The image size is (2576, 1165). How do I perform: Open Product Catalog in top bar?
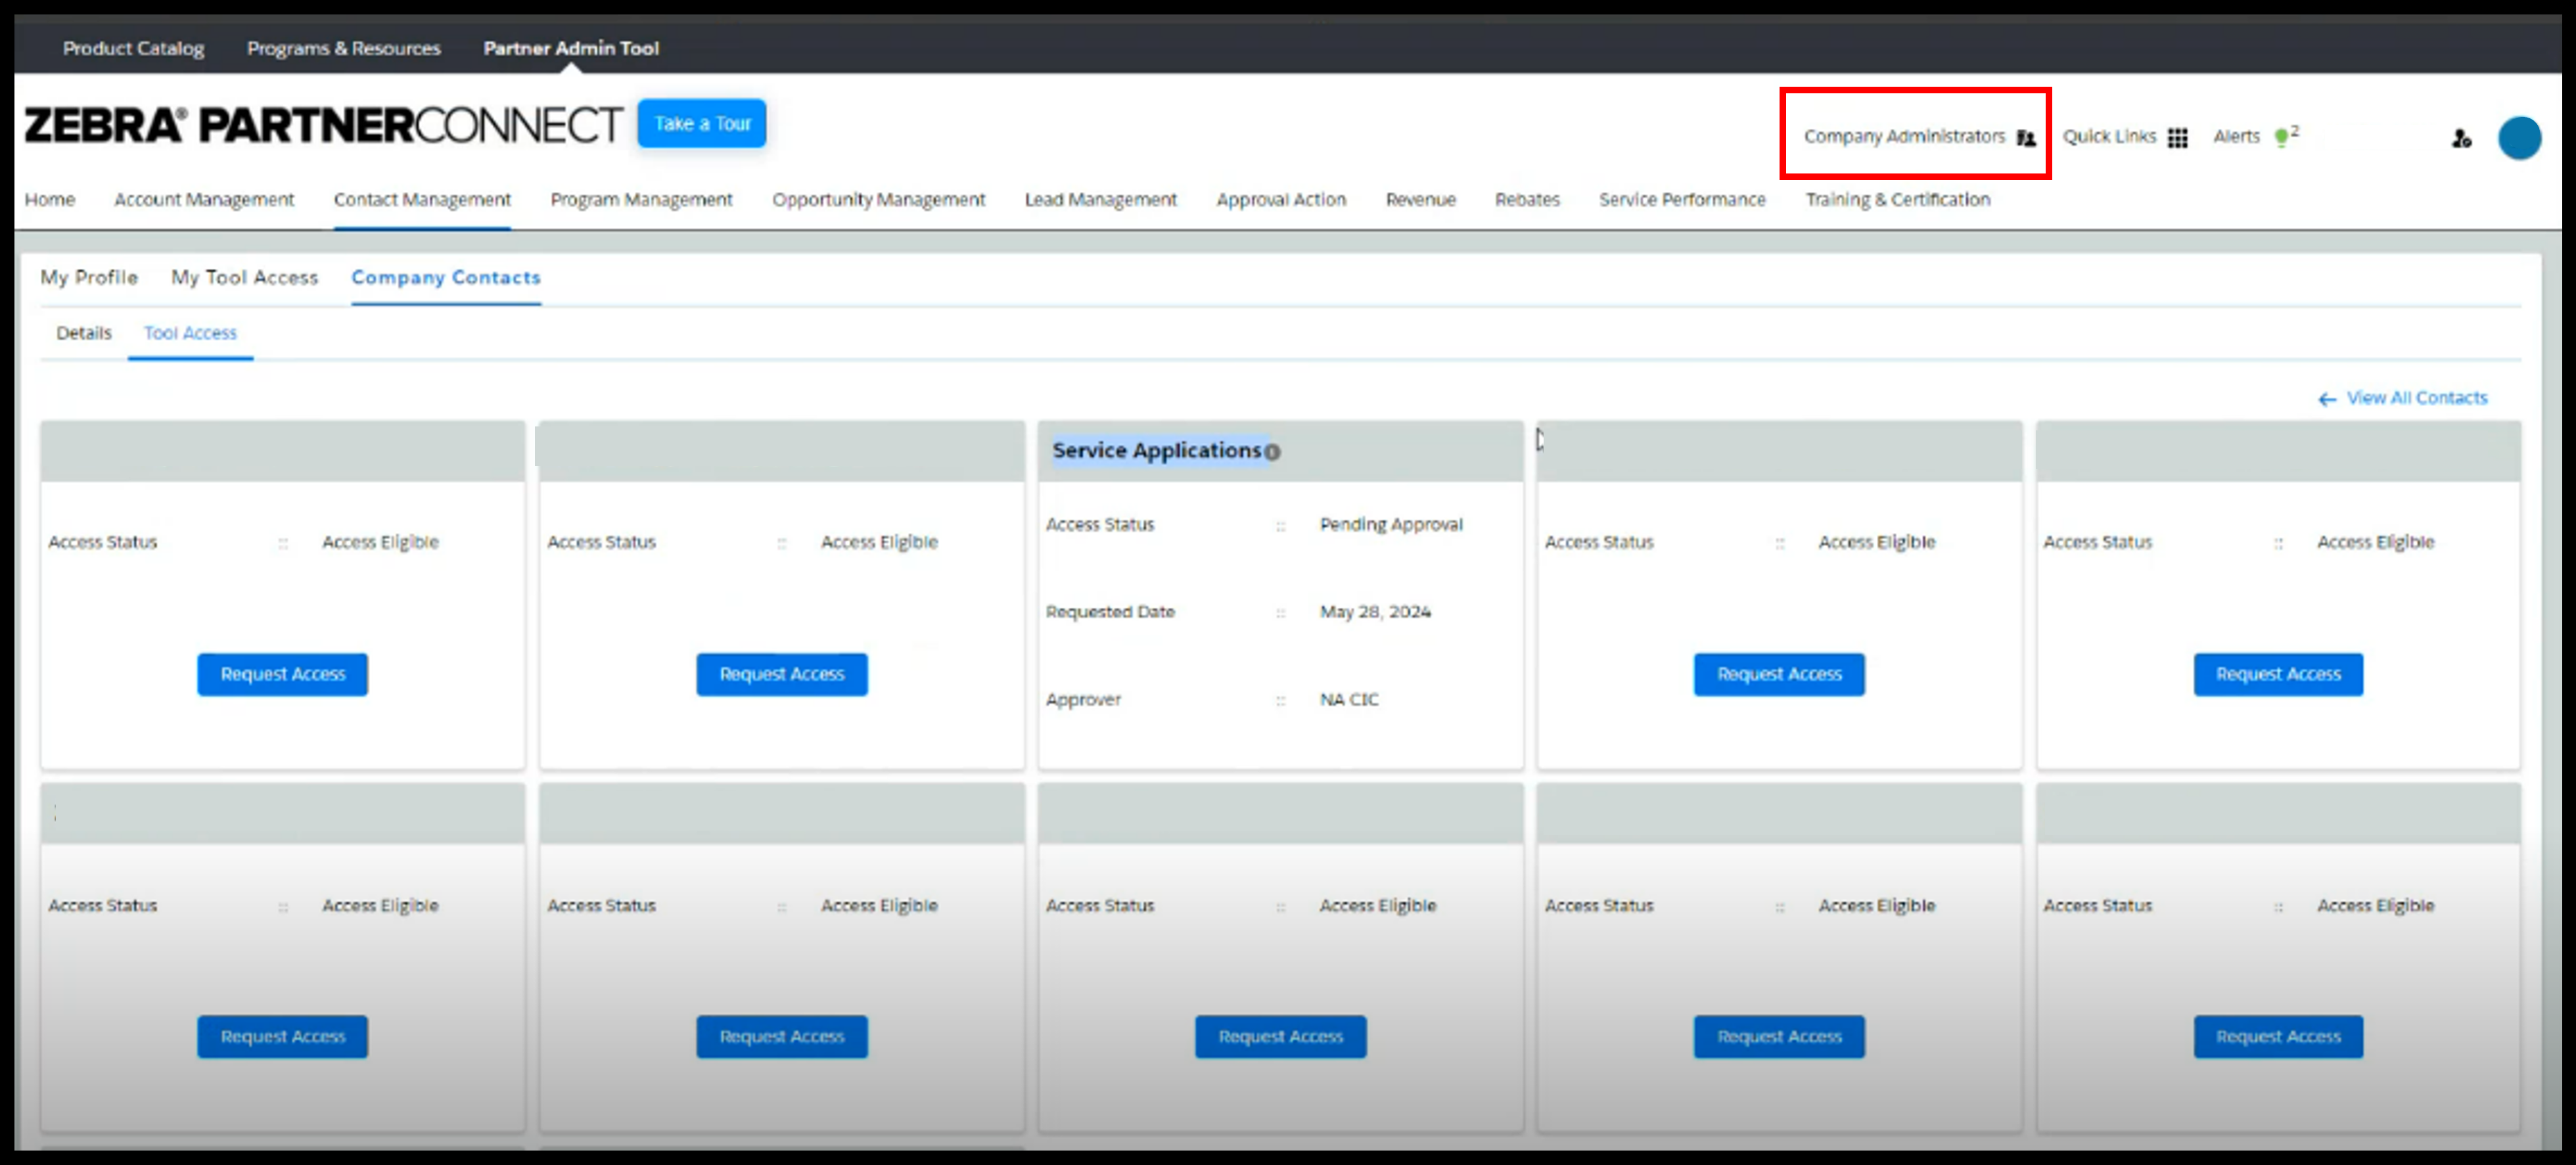click(x=133, y=48)
